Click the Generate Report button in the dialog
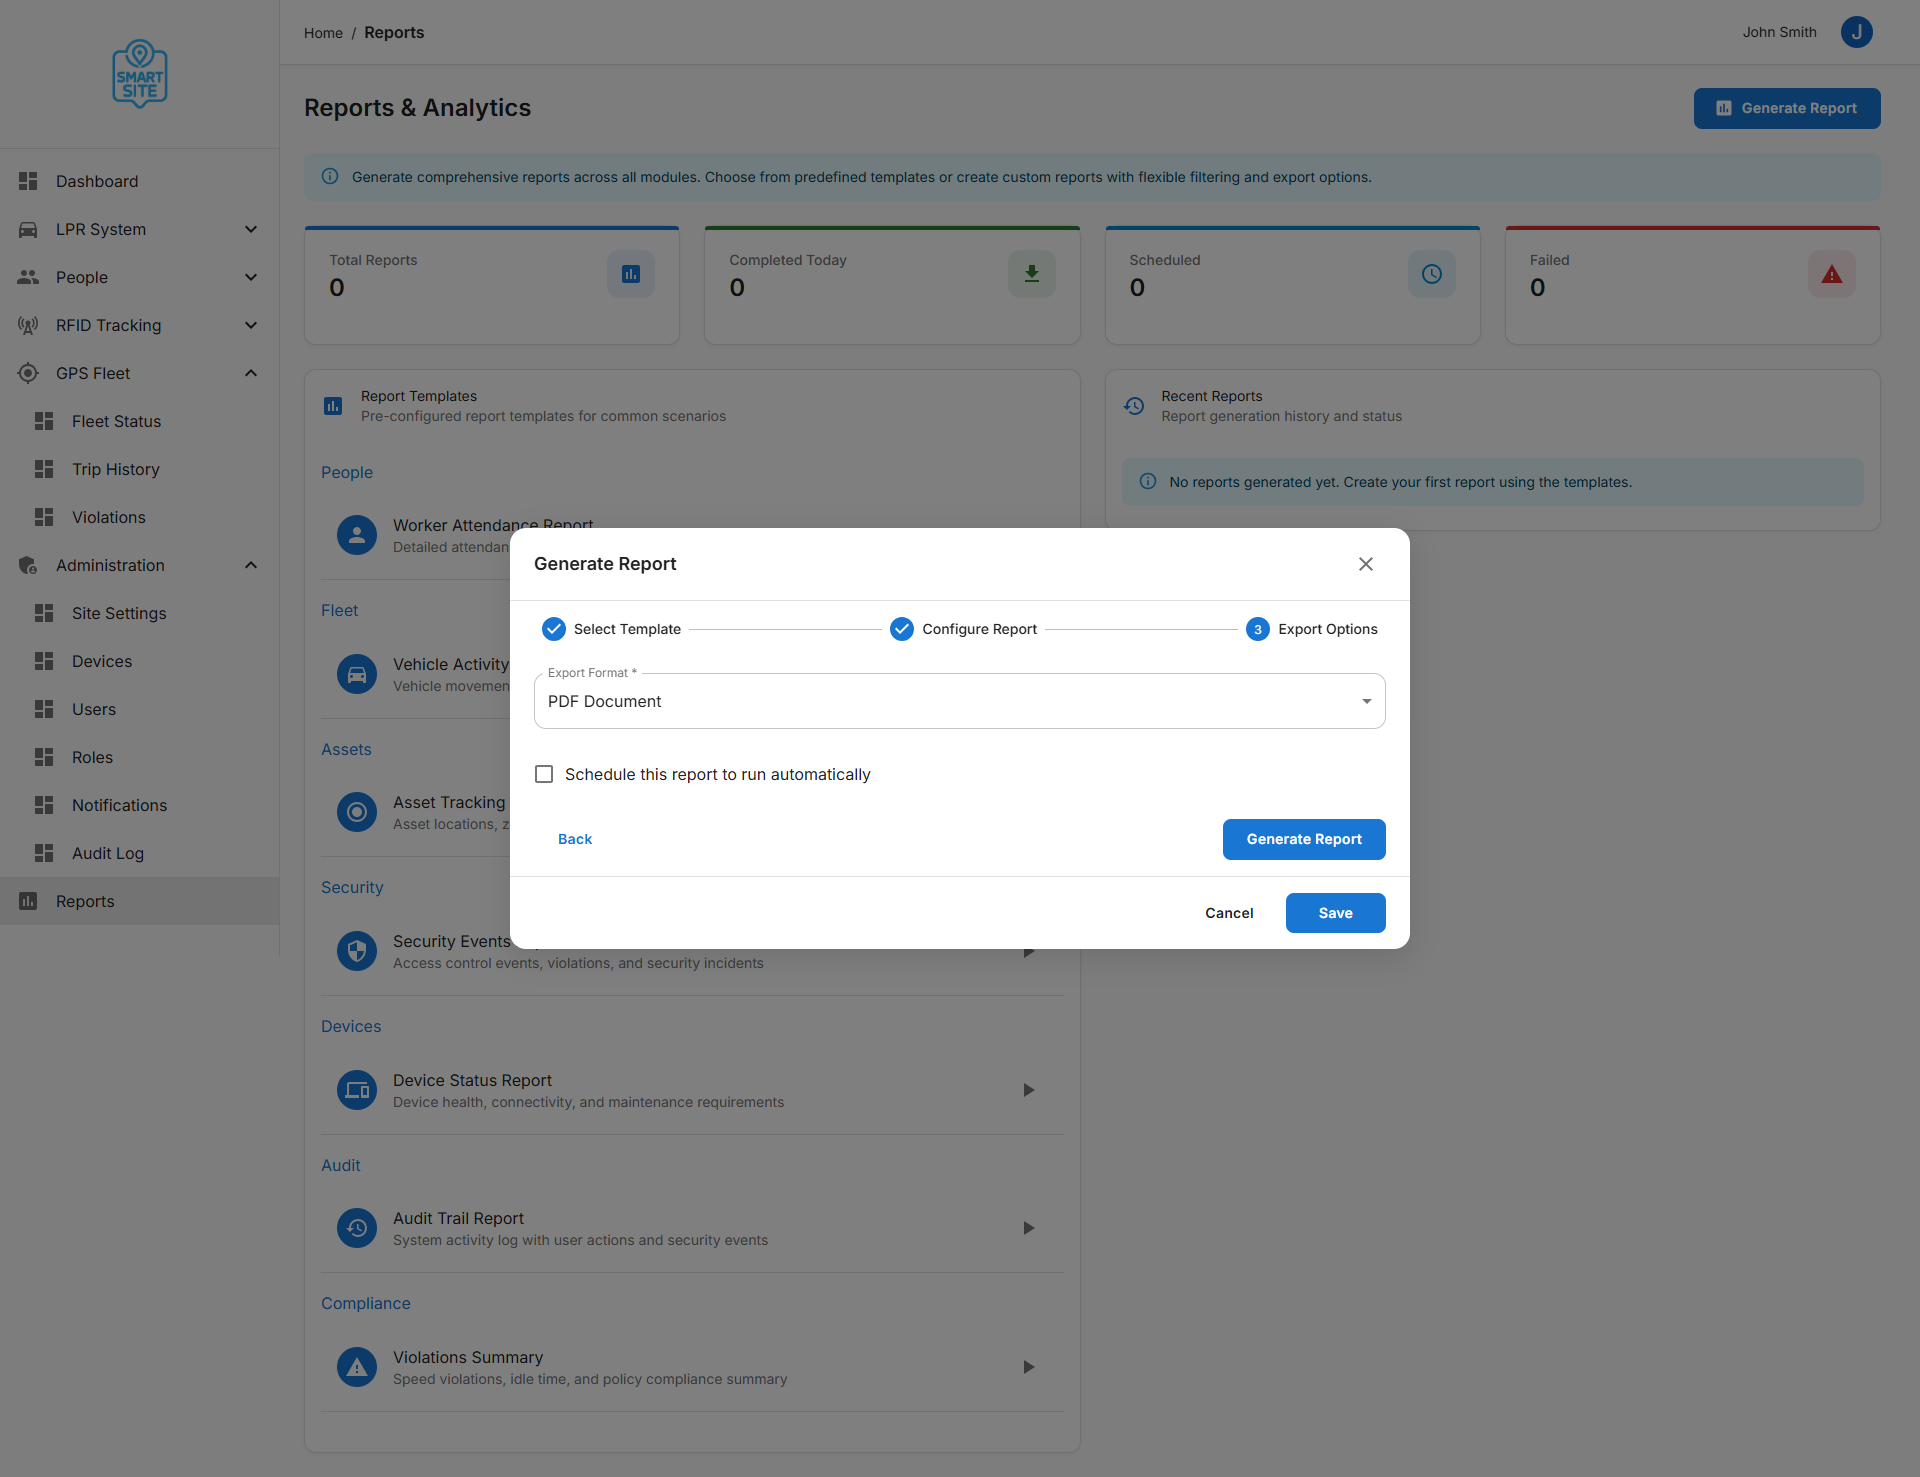This screenshot has height=1477, width=1920. click(1303, 839)
